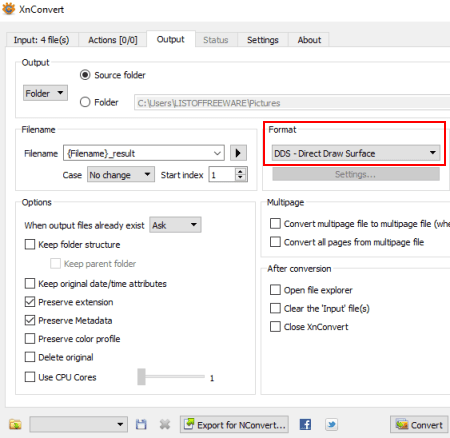The image size is (450, 438).
Task: Click the CPU cores slider handle
Action: pyautogui.click(x=141, y=377)
